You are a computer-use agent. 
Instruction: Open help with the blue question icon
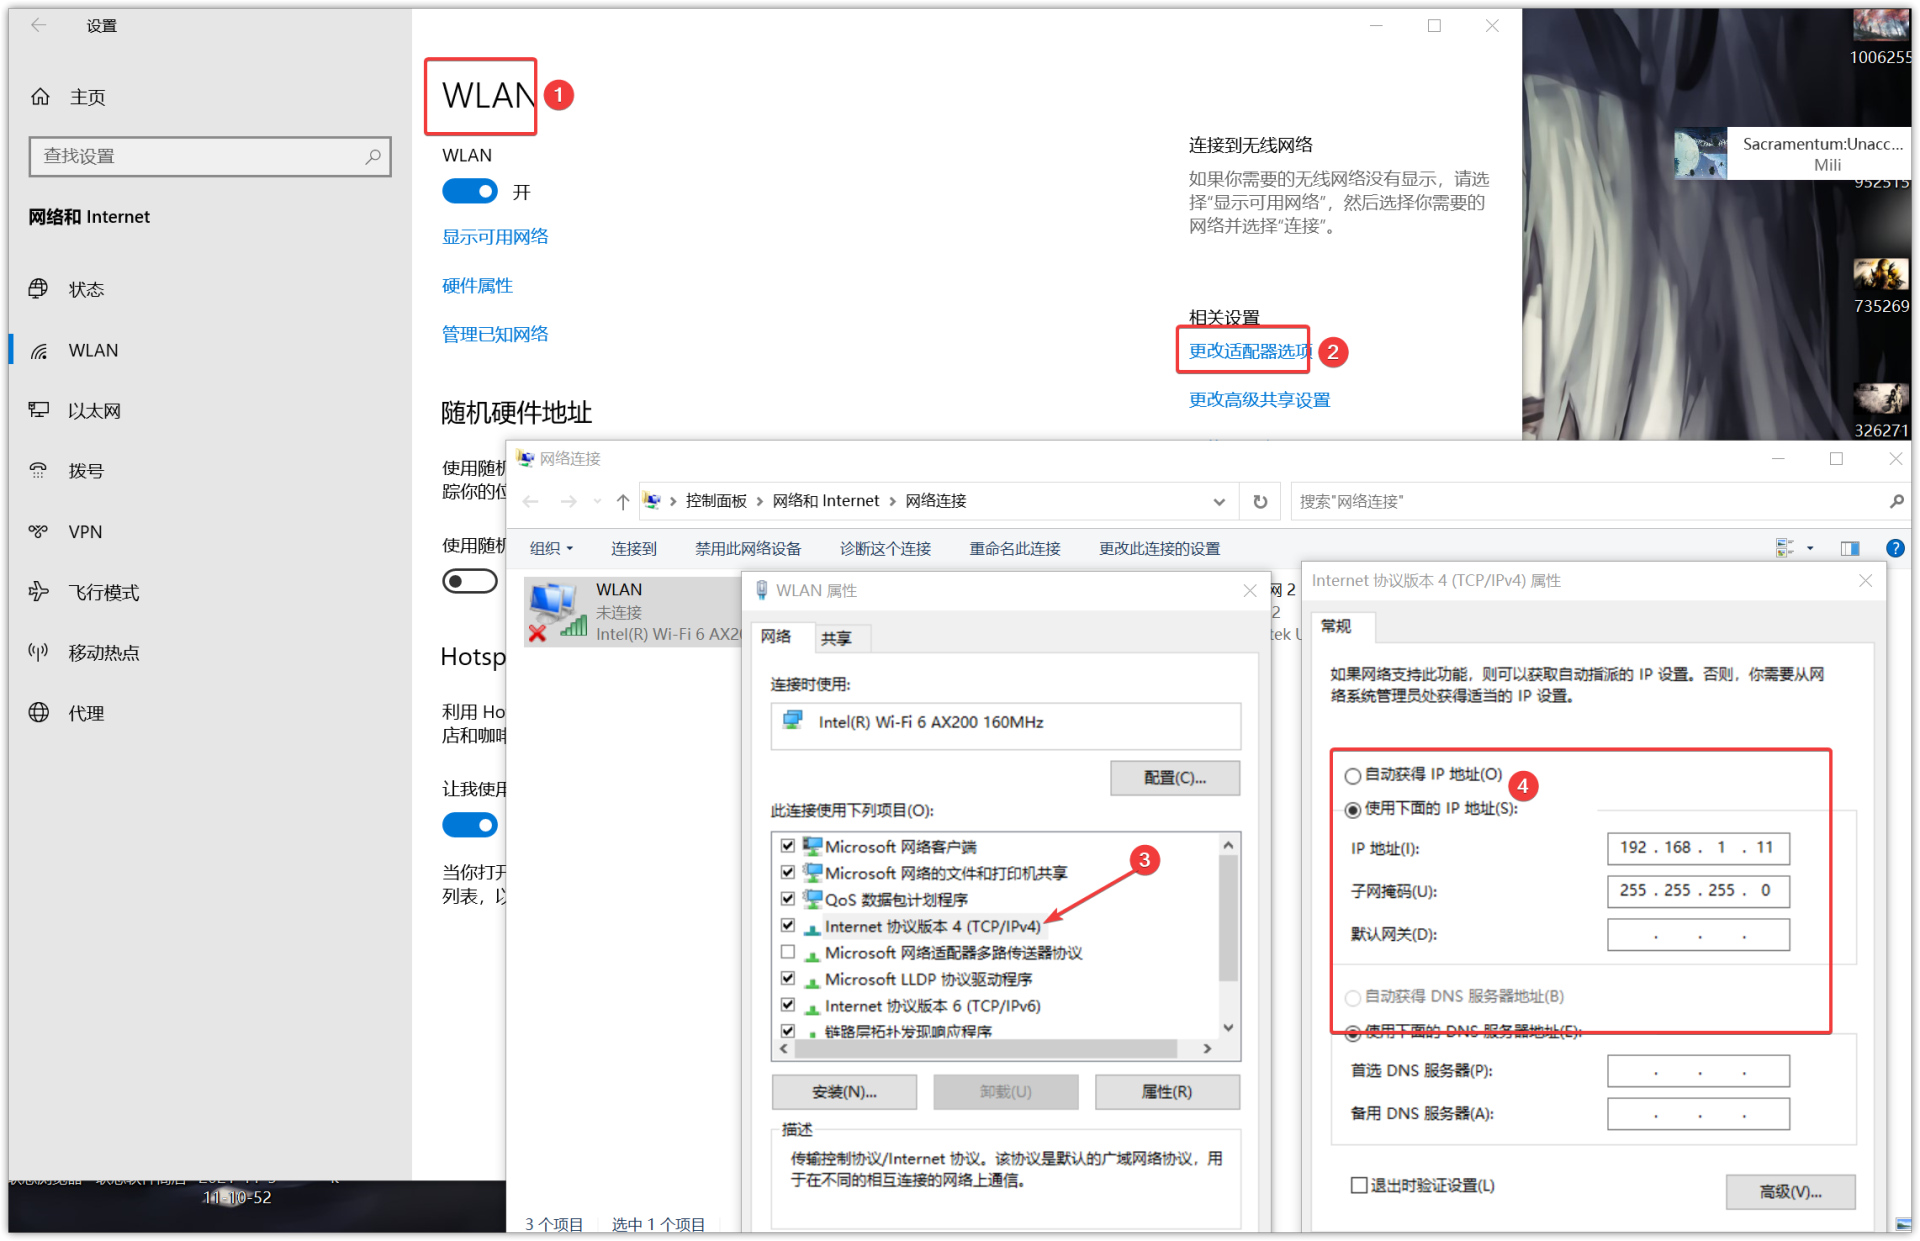1894,548
